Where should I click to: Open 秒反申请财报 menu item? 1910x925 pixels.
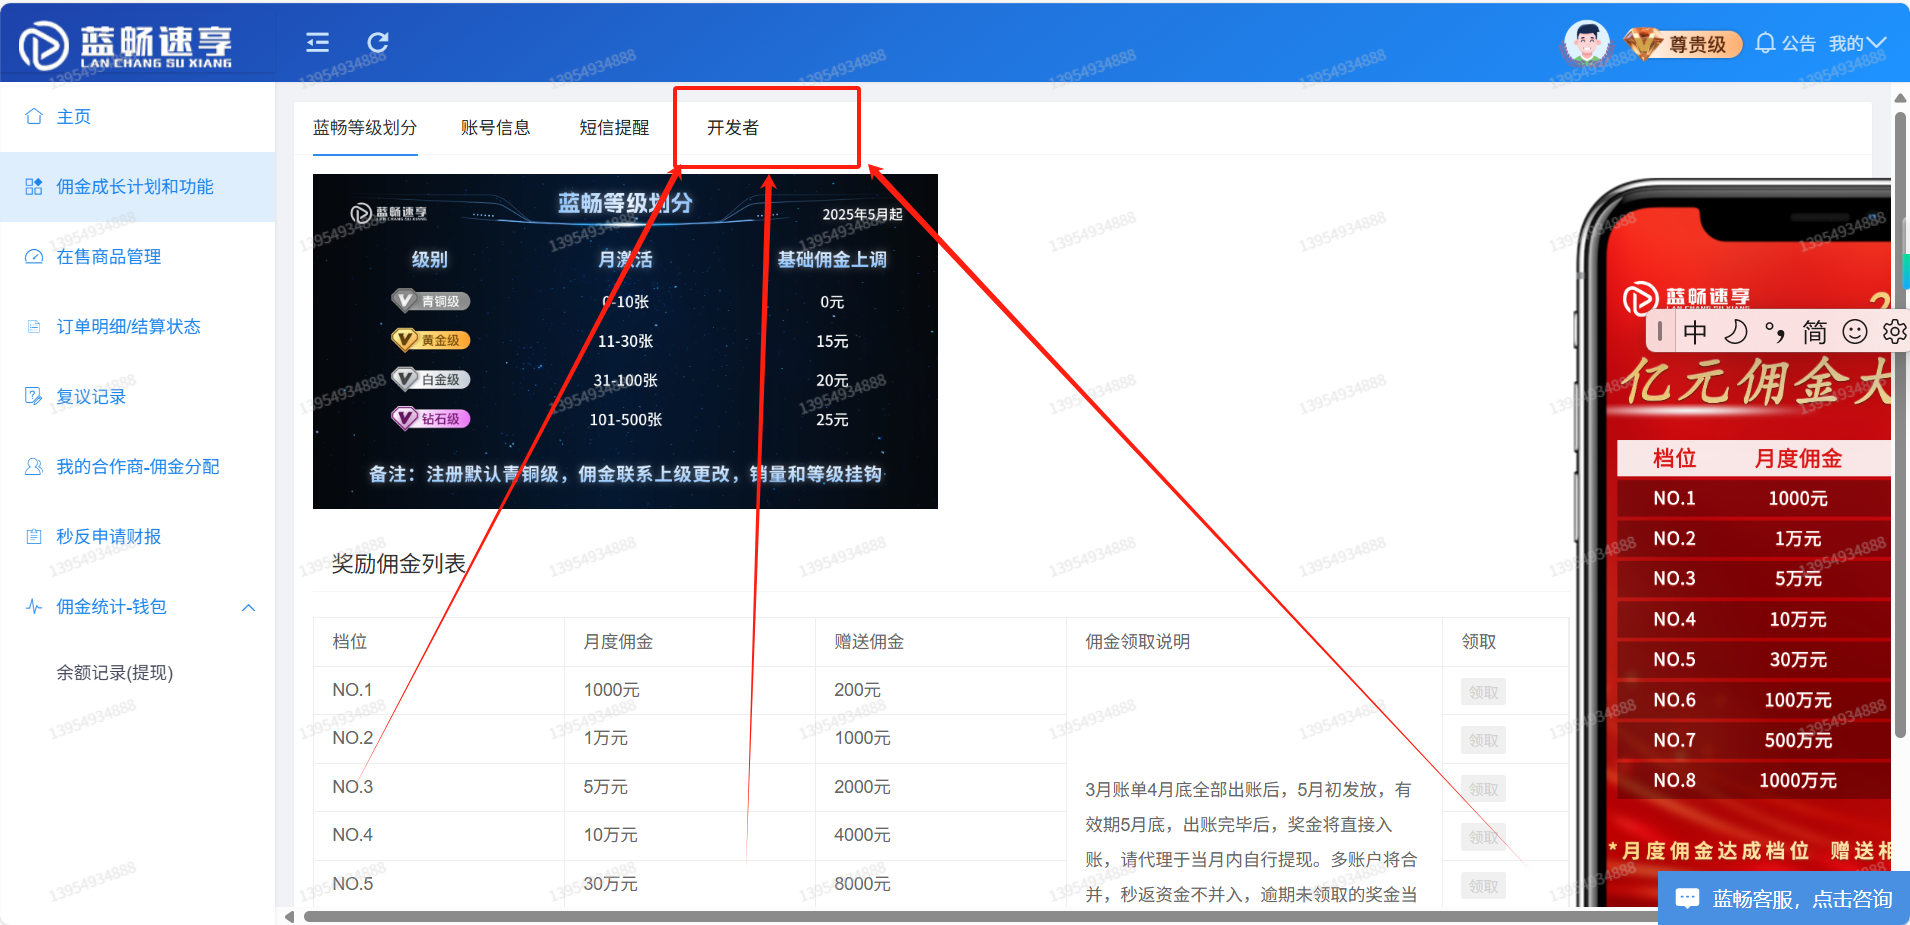[x=138, y=537]
